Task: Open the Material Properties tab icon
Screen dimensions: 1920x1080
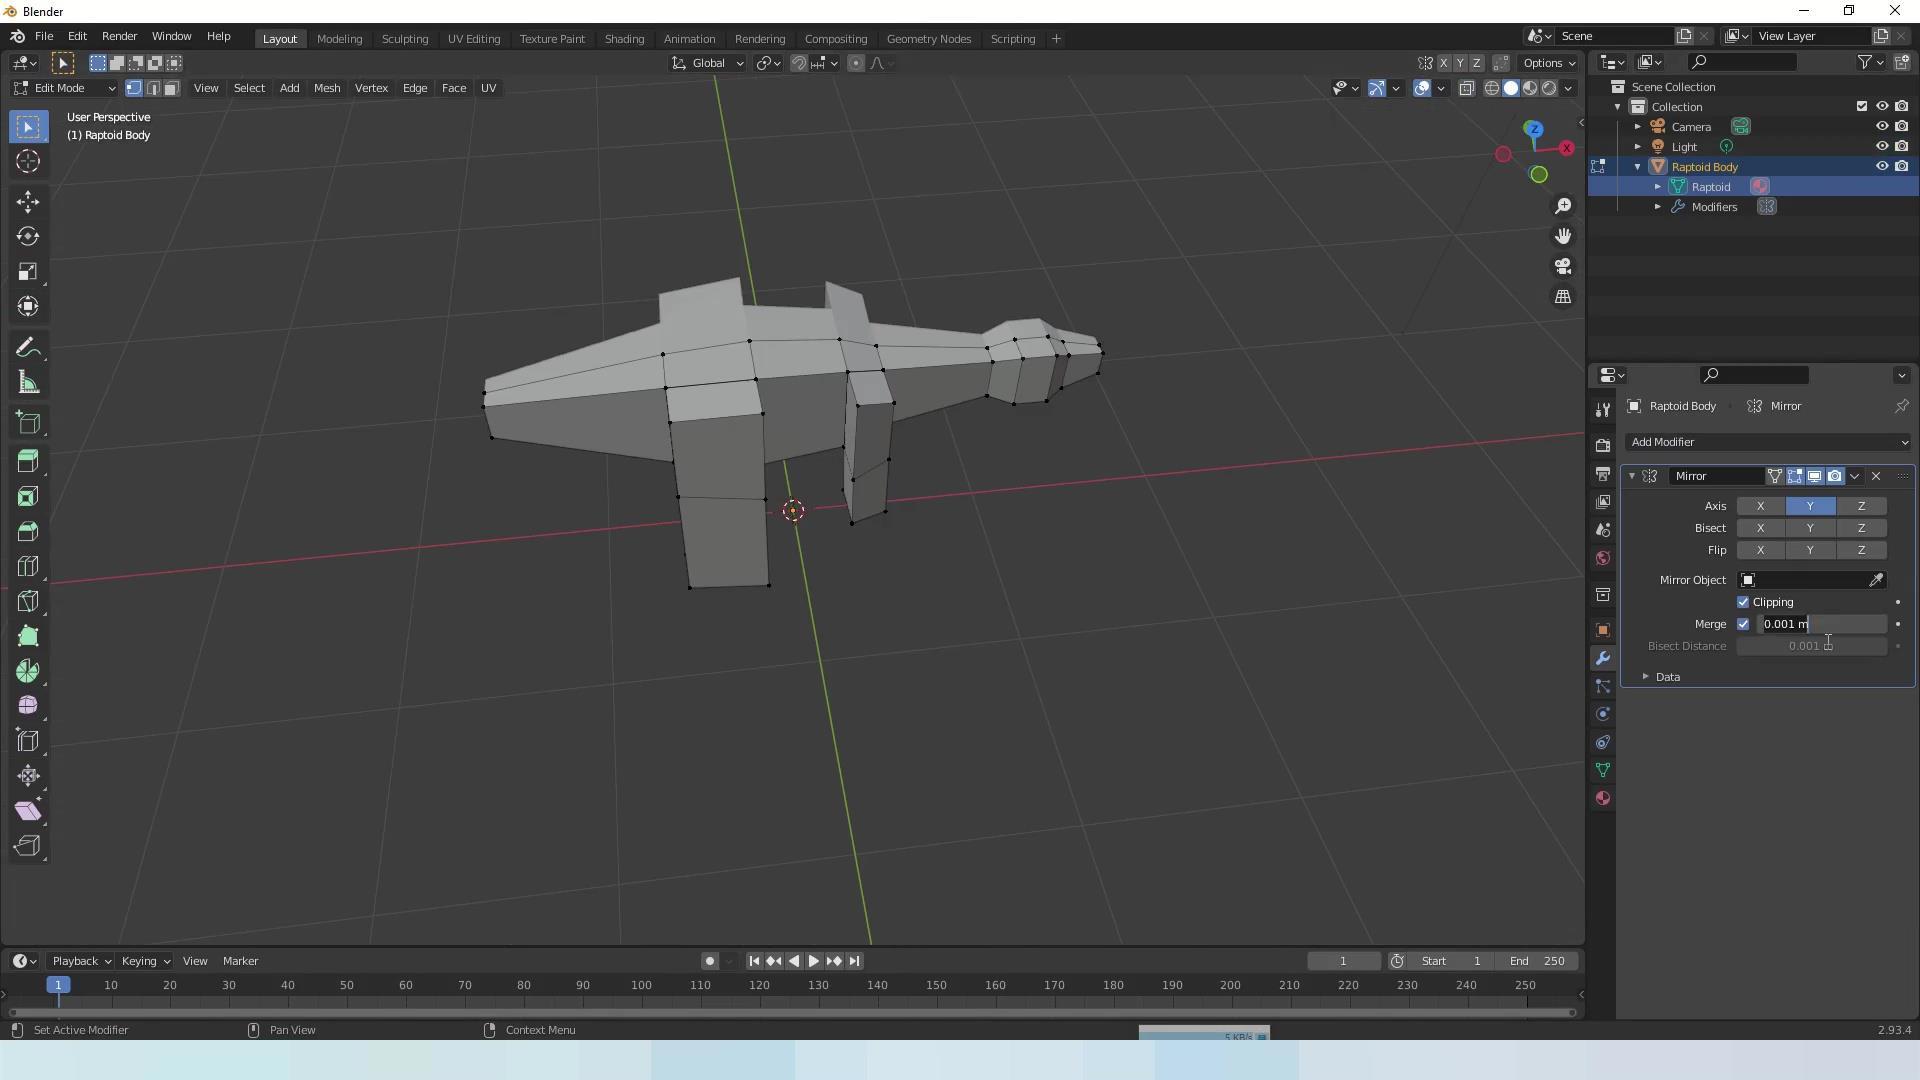Action: click(x=1603, y=798)
